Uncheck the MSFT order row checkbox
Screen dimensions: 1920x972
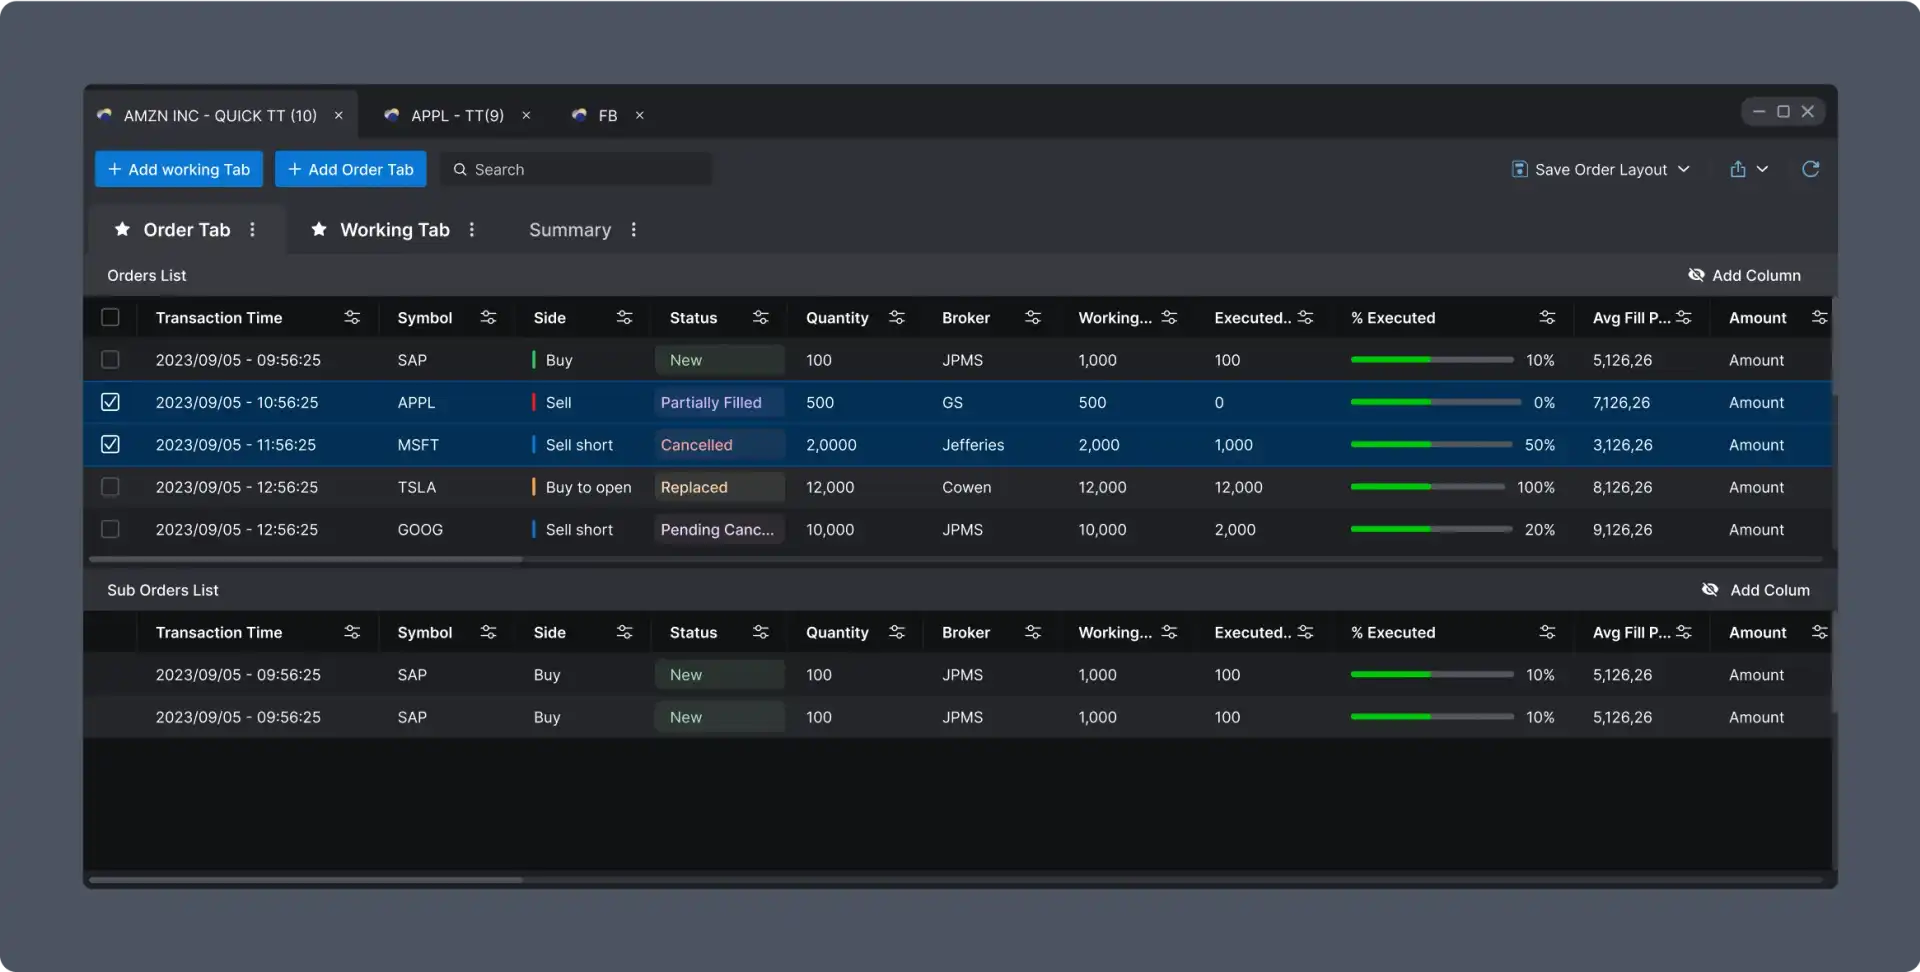tap(110, 444)
